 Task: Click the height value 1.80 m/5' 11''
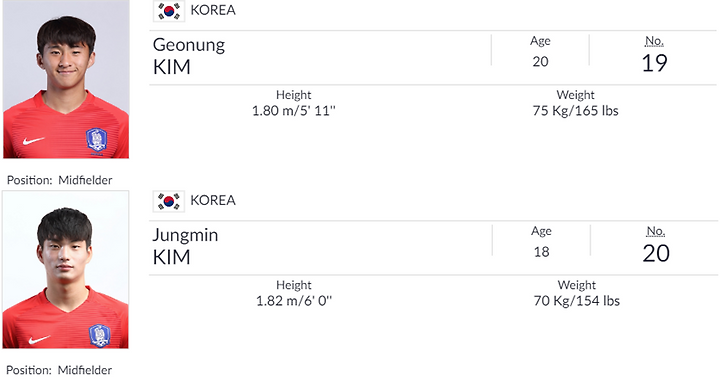pyautogui.click(x=294, y=111)
